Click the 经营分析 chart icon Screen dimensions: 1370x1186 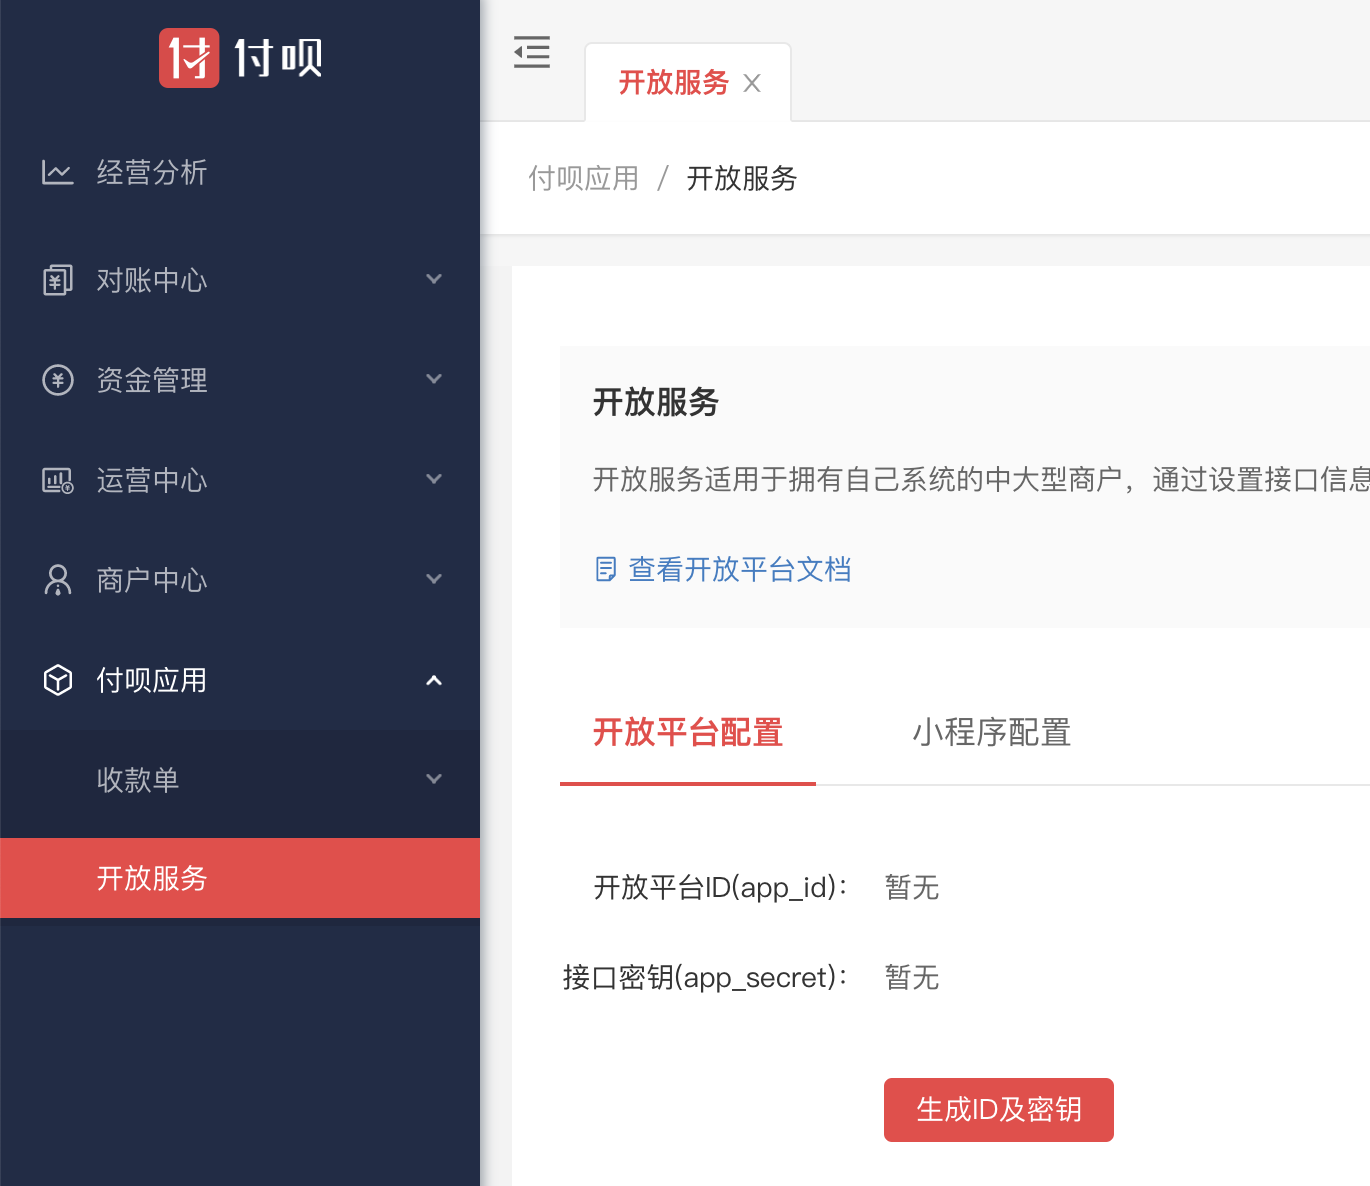(x=57, y=173)
